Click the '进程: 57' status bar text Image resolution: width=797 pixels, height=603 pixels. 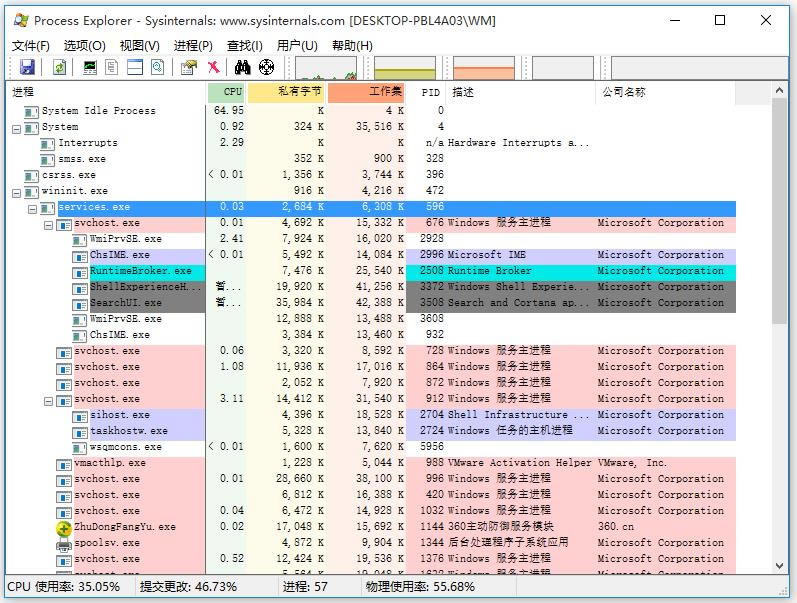click(x=305, y=587)
